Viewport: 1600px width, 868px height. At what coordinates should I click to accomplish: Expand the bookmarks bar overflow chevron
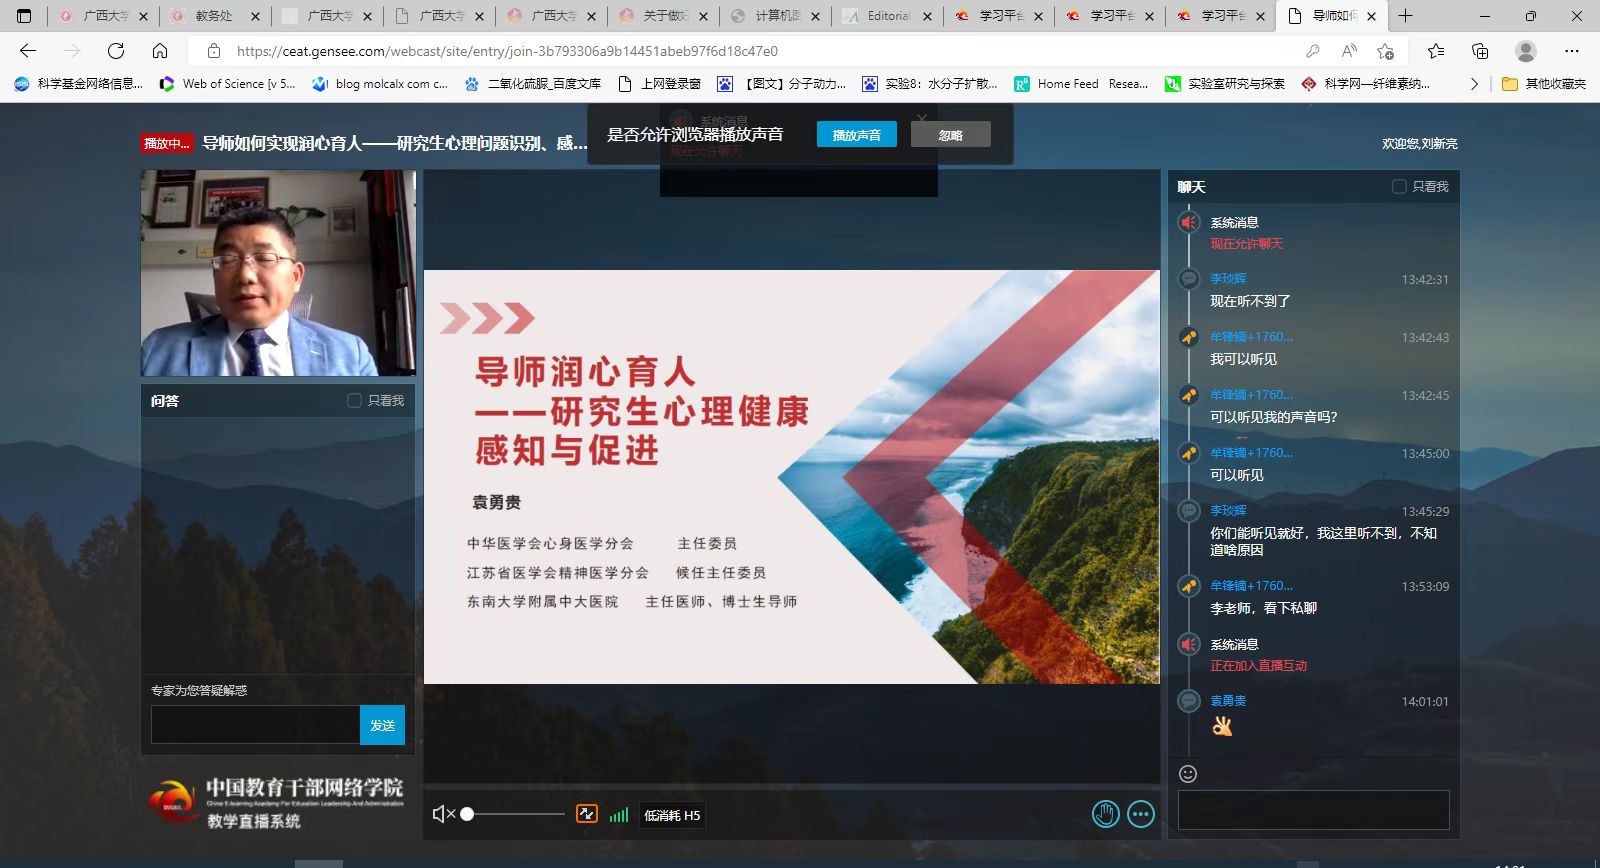point(1474,84)
